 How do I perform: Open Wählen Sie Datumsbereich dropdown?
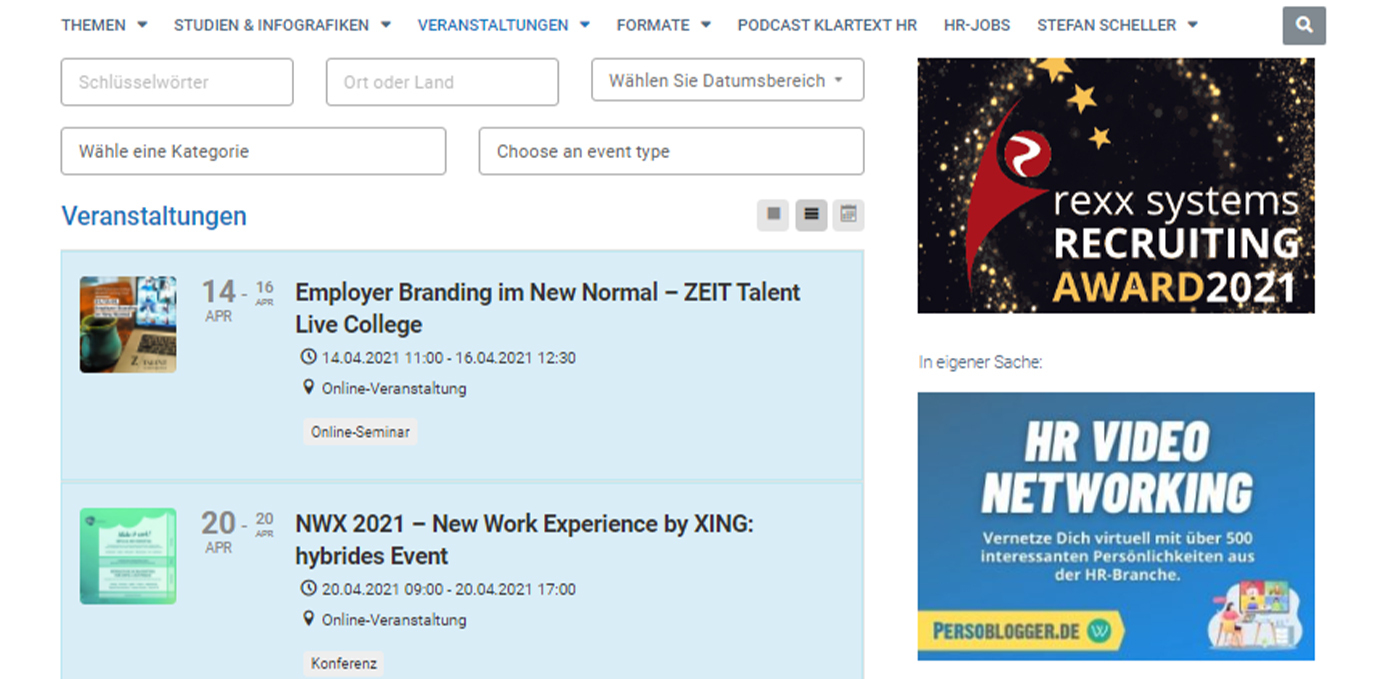[x=727, y=80]
